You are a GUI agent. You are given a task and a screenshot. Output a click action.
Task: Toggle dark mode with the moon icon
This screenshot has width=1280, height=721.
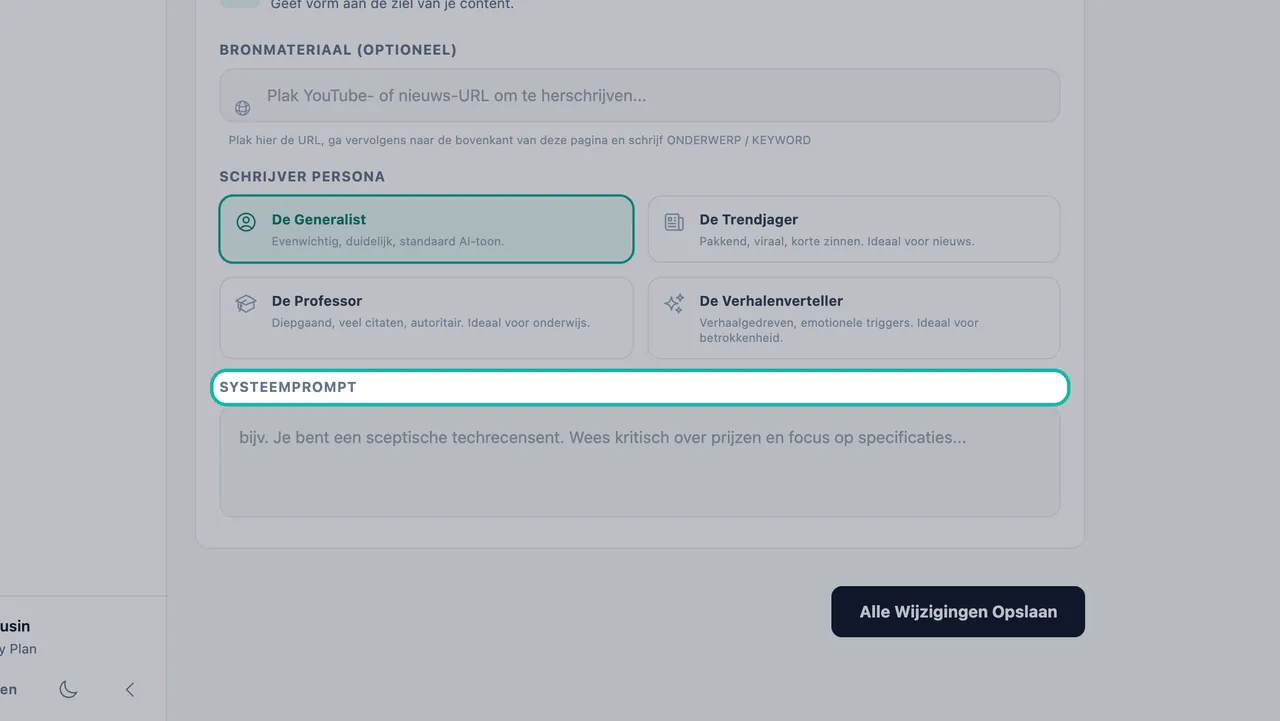pos(68,689)
